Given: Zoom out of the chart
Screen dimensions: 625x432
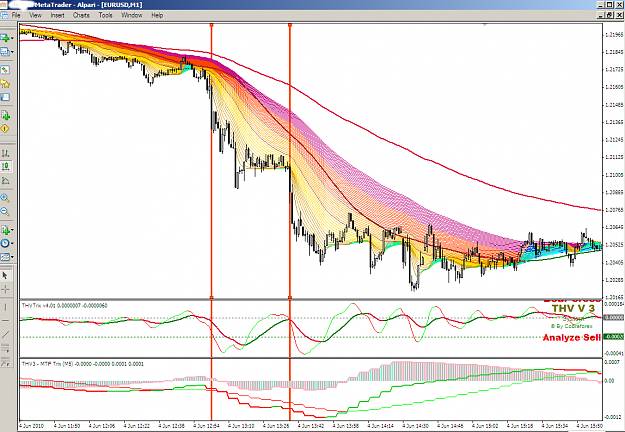Looking at the screenshot, I should pos(5,212).
